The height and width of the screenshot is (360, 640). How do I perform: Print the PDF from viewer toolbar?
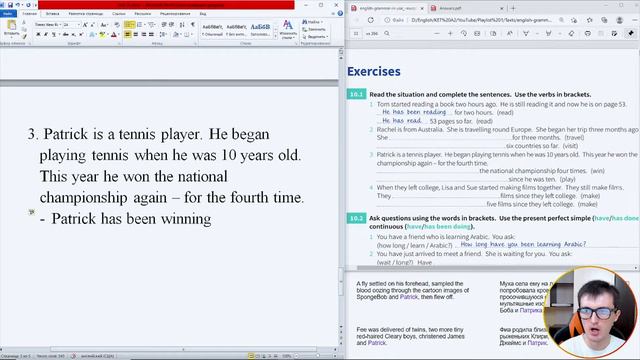(588, 33)
